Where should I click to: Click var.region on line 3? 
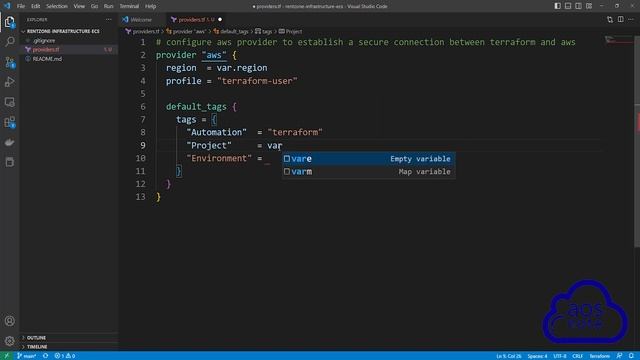pyautogui.click(x=242, y=68)
